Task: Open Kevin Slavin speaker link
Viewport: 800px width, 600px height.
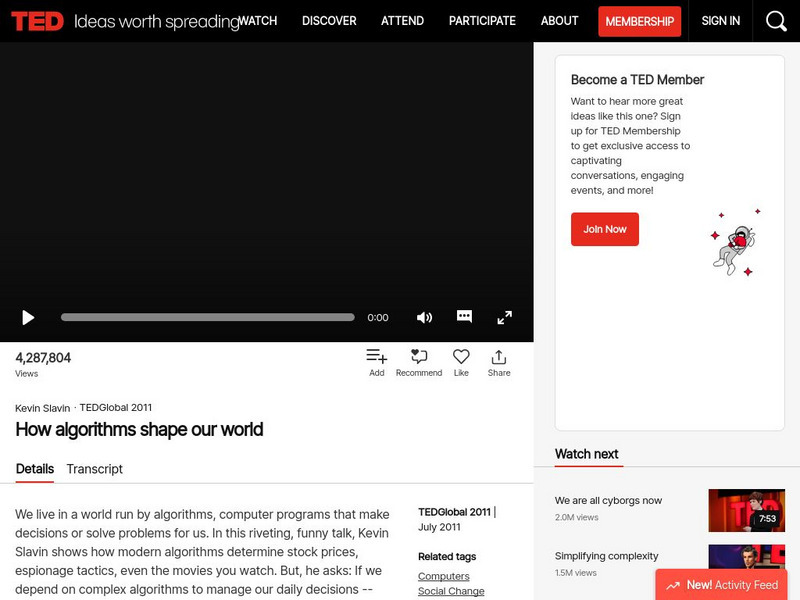Action: (x=42, y=408)
